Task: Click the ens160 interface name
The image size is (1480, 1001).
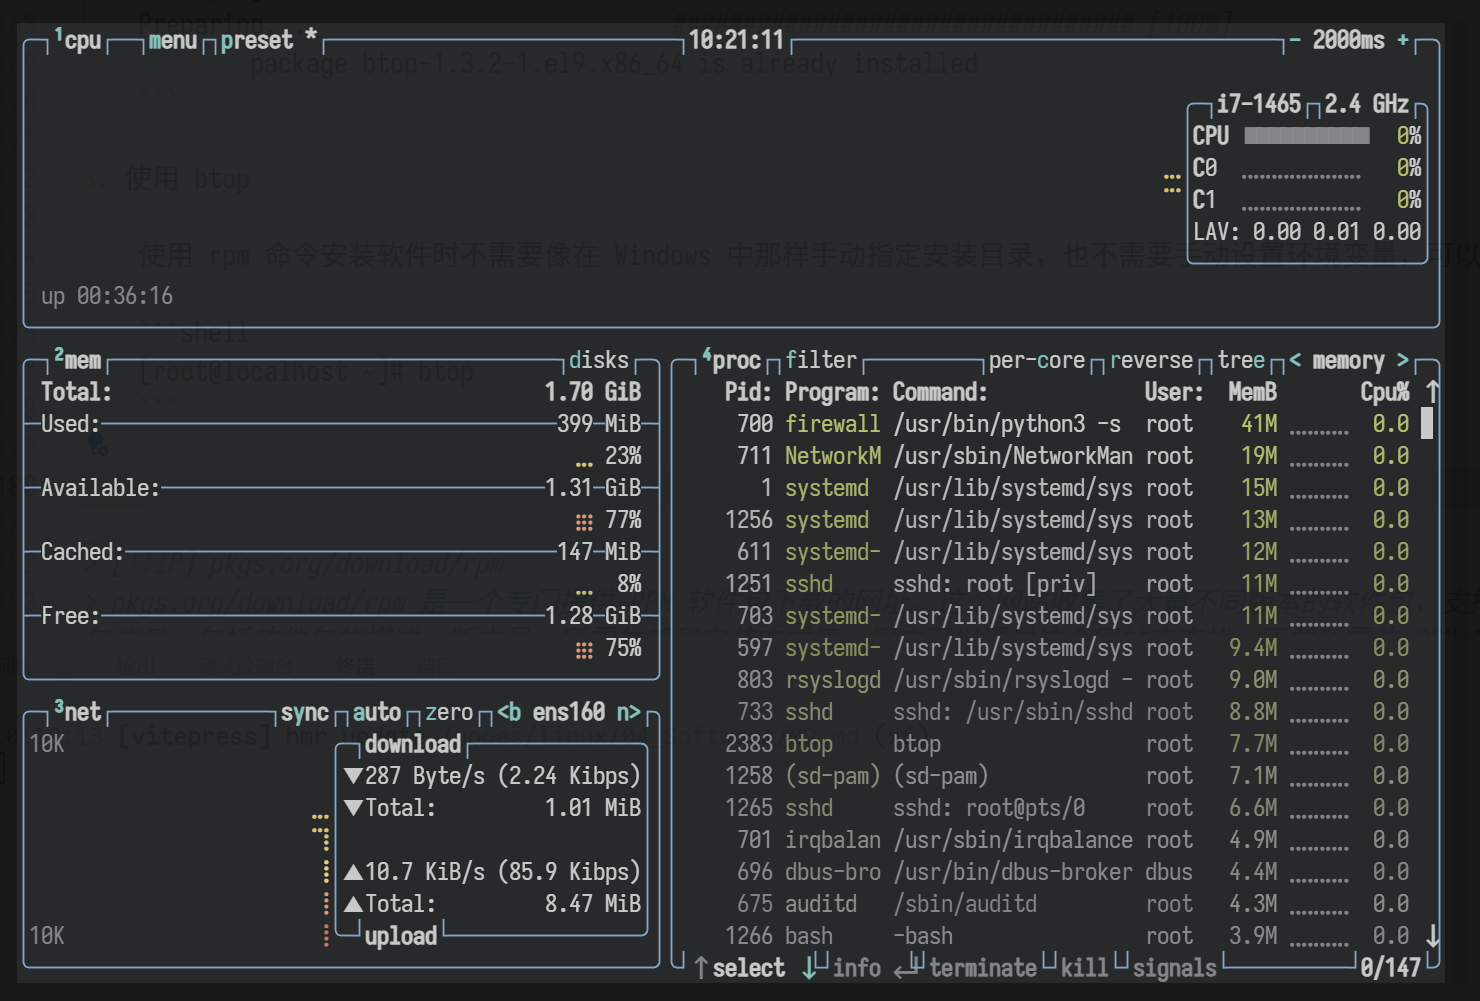Action: [x=568, y=712]
